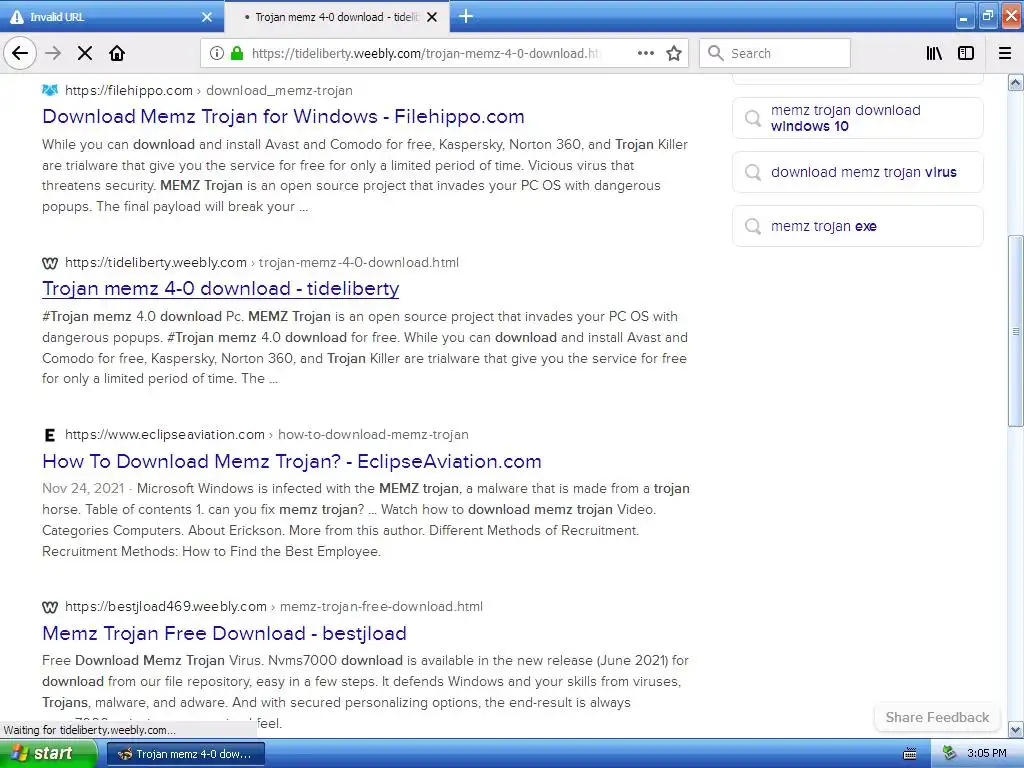Click the page scrollbar up arrow
This screenshot has height=768, width=1024.
pos(1016,82)
